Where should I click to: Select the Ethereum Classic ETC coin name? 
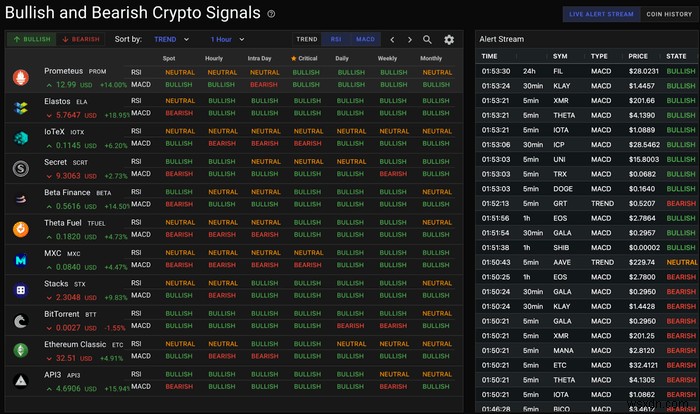(x=83, y=344)
